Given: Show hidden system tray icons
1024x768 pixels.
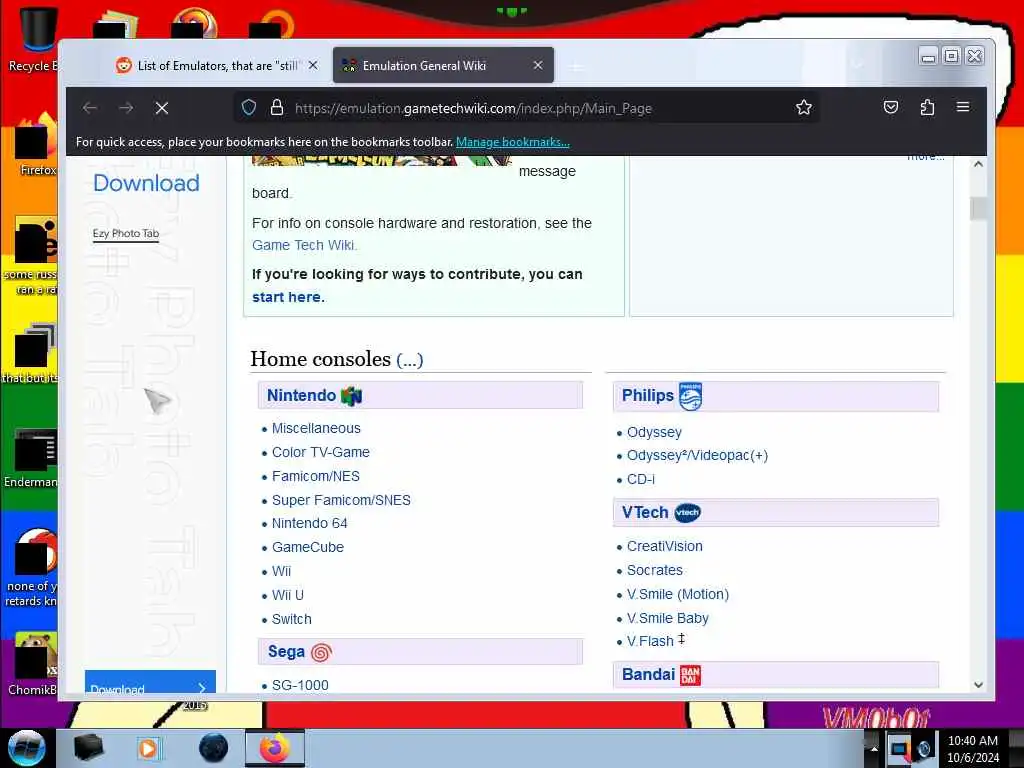Looking at the screenshot, I should tap(874, 749).
